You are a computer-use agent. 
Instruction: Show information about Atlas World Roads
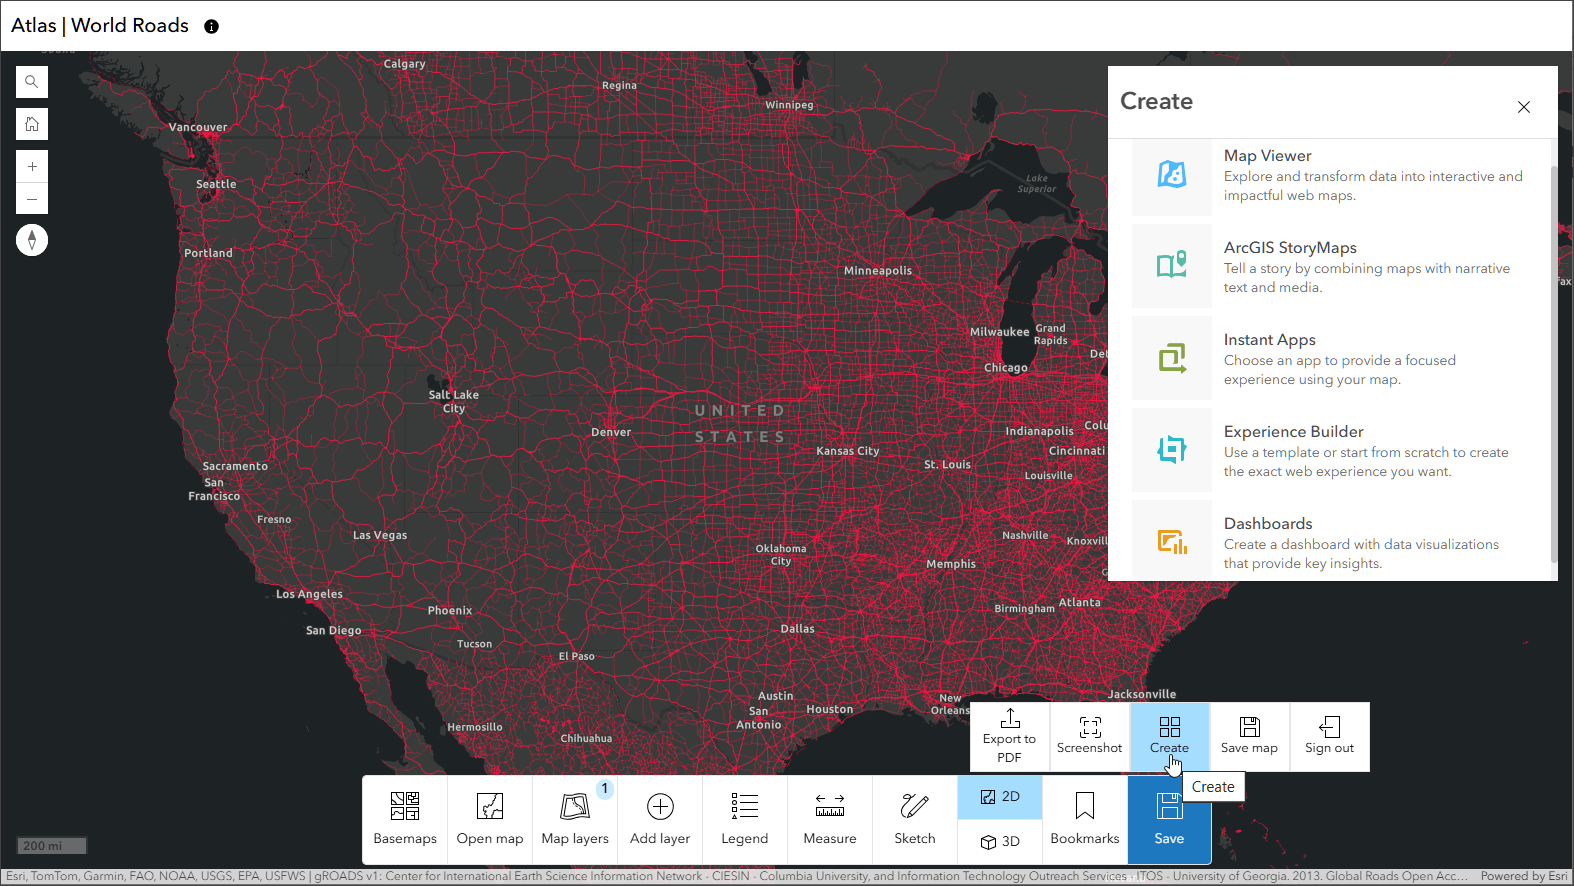tap(211, 27)
